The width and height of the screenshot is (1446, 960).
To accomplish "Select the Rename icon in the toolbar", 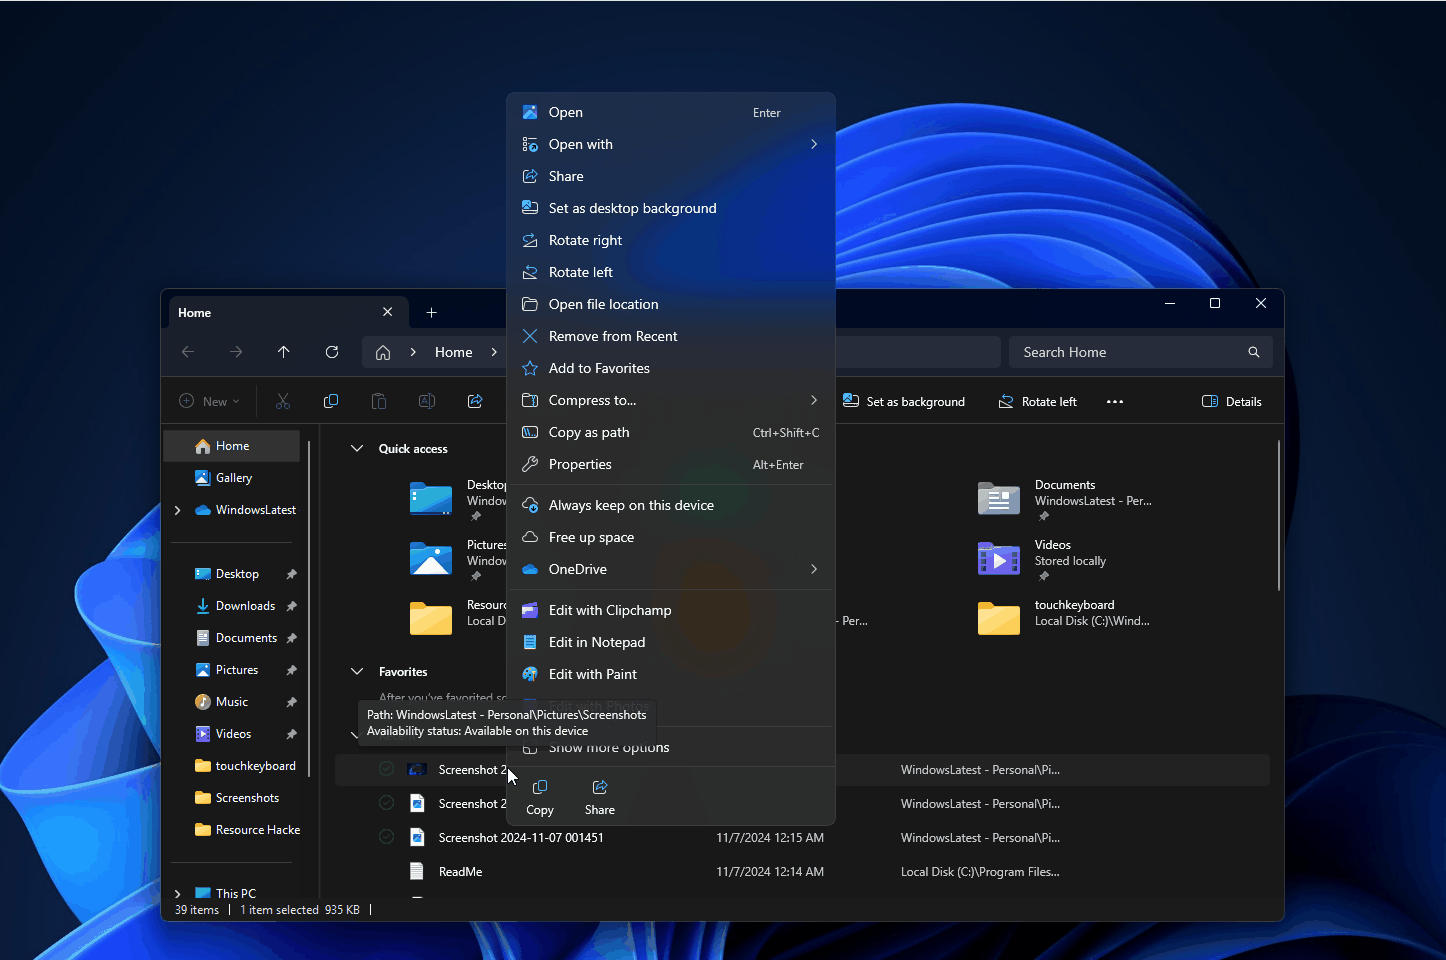I will click(427, 400).
